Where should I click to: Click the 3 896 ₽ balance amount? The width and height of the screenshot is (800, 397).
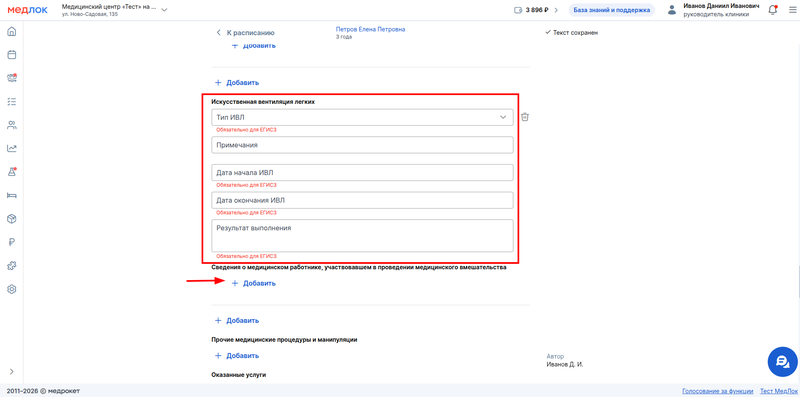pos(537,10)
